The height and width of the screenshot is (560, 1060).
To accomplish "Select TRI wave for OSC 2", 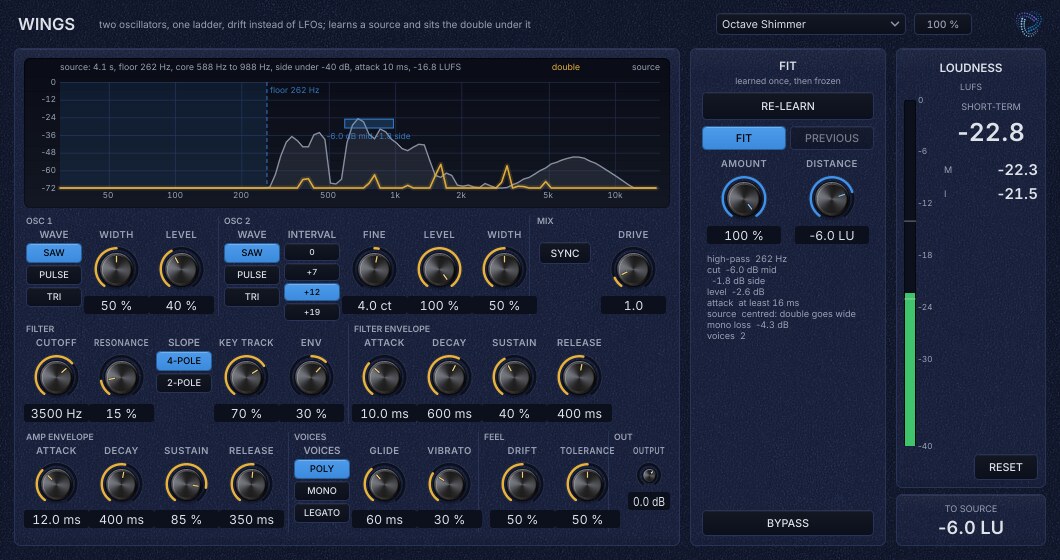I will tap(251, 297).
